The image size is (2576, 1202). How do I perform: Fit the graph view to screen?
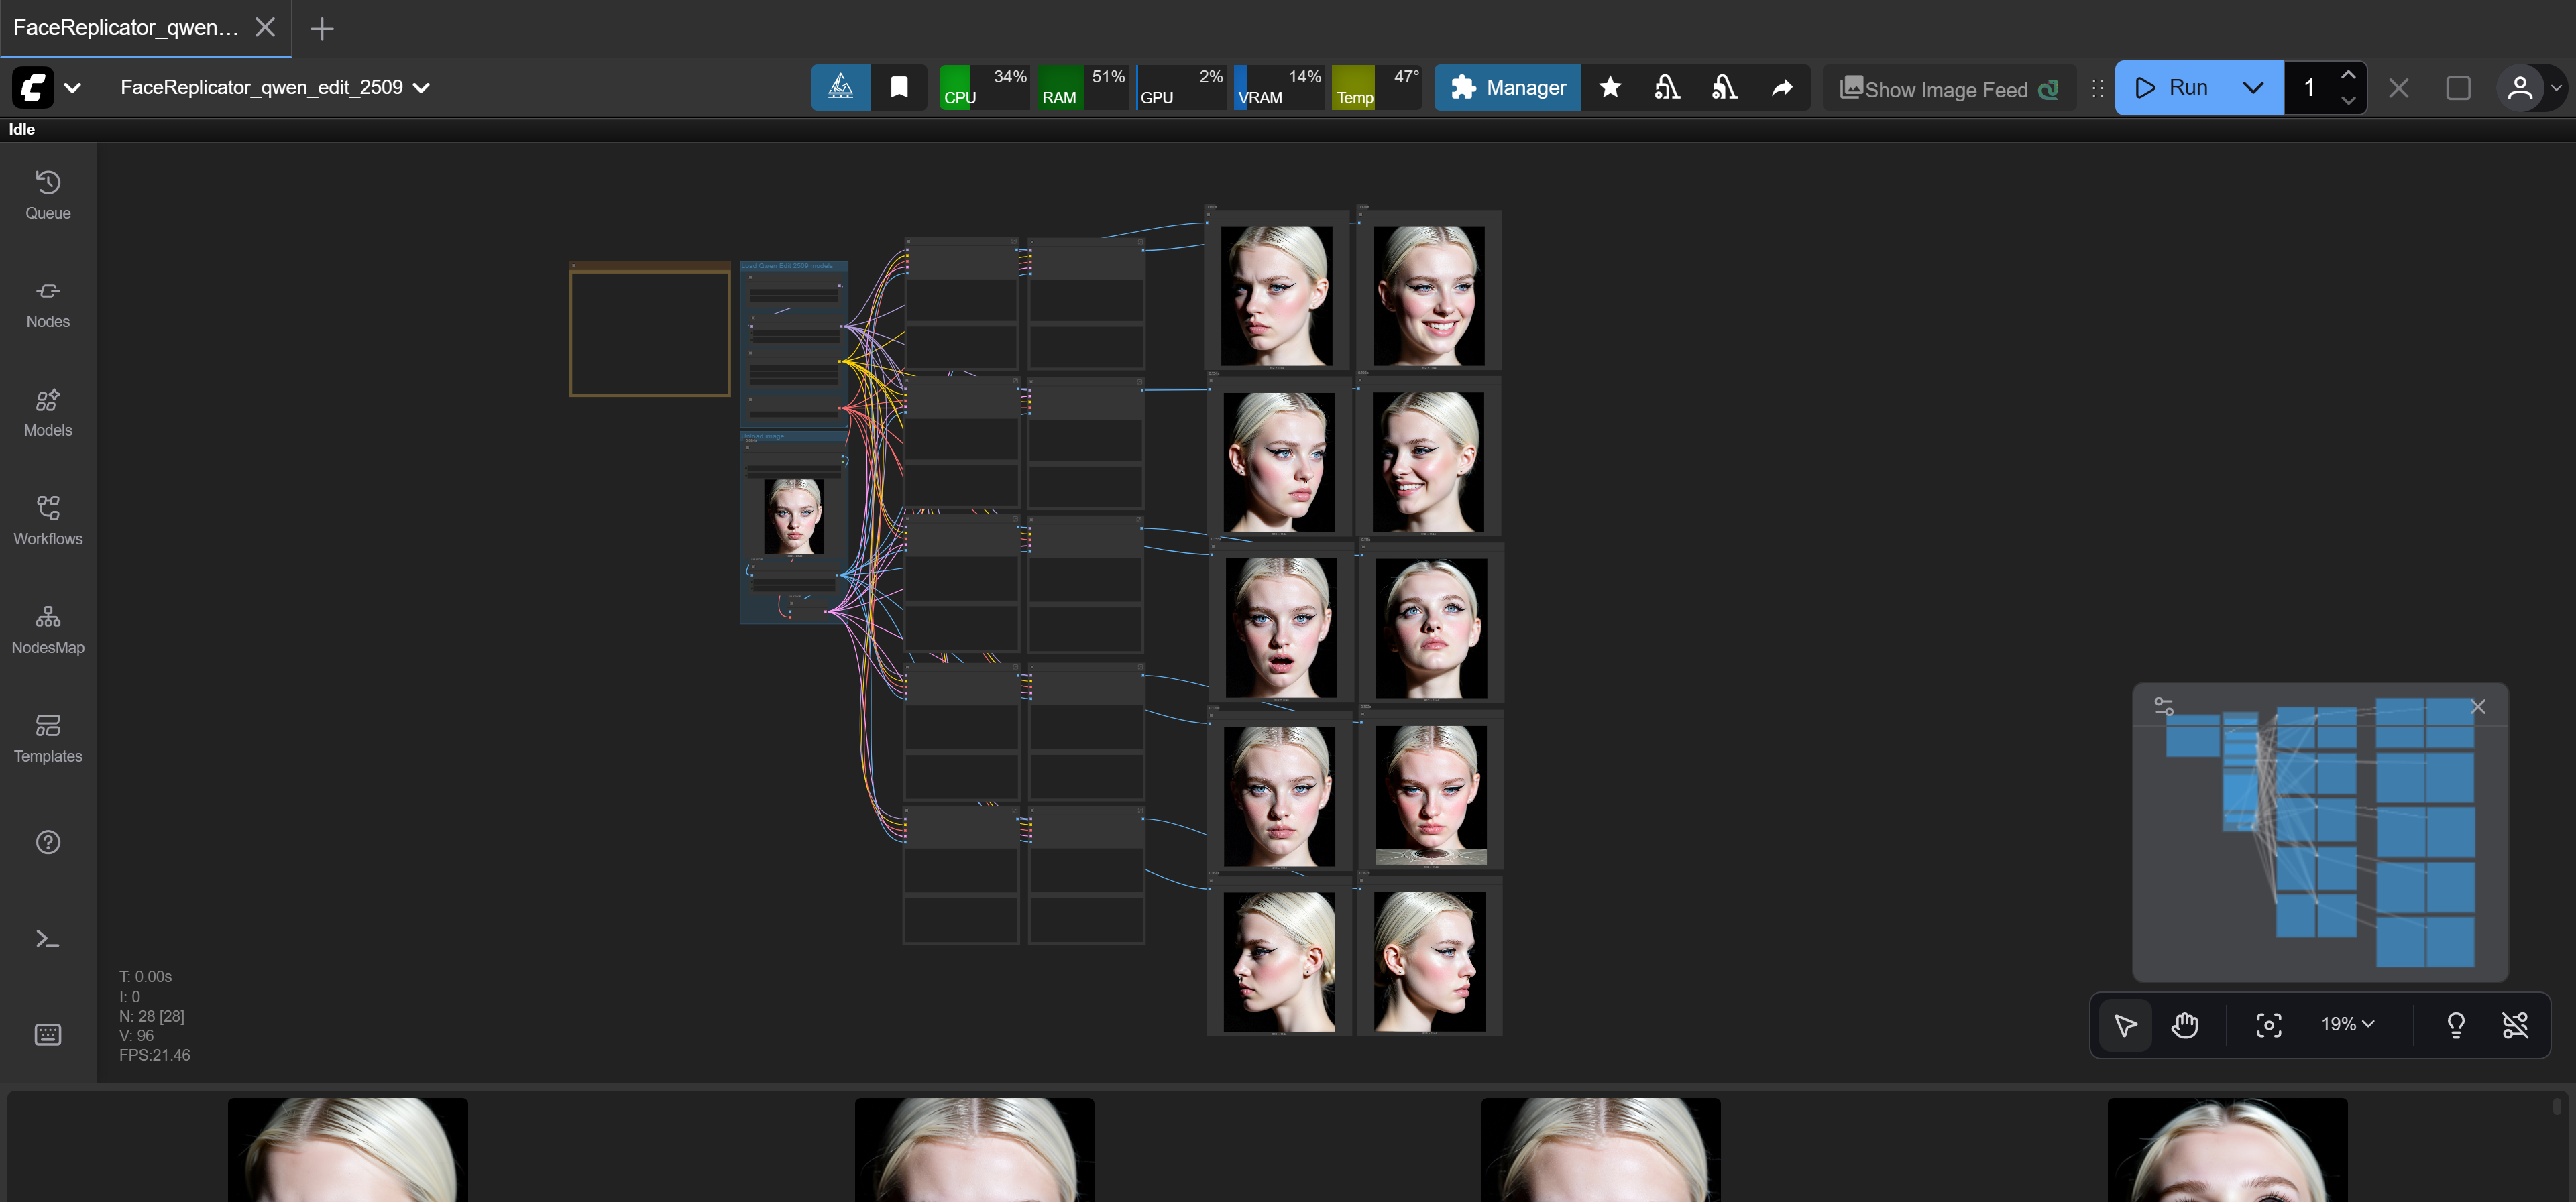(2269, 1024)
